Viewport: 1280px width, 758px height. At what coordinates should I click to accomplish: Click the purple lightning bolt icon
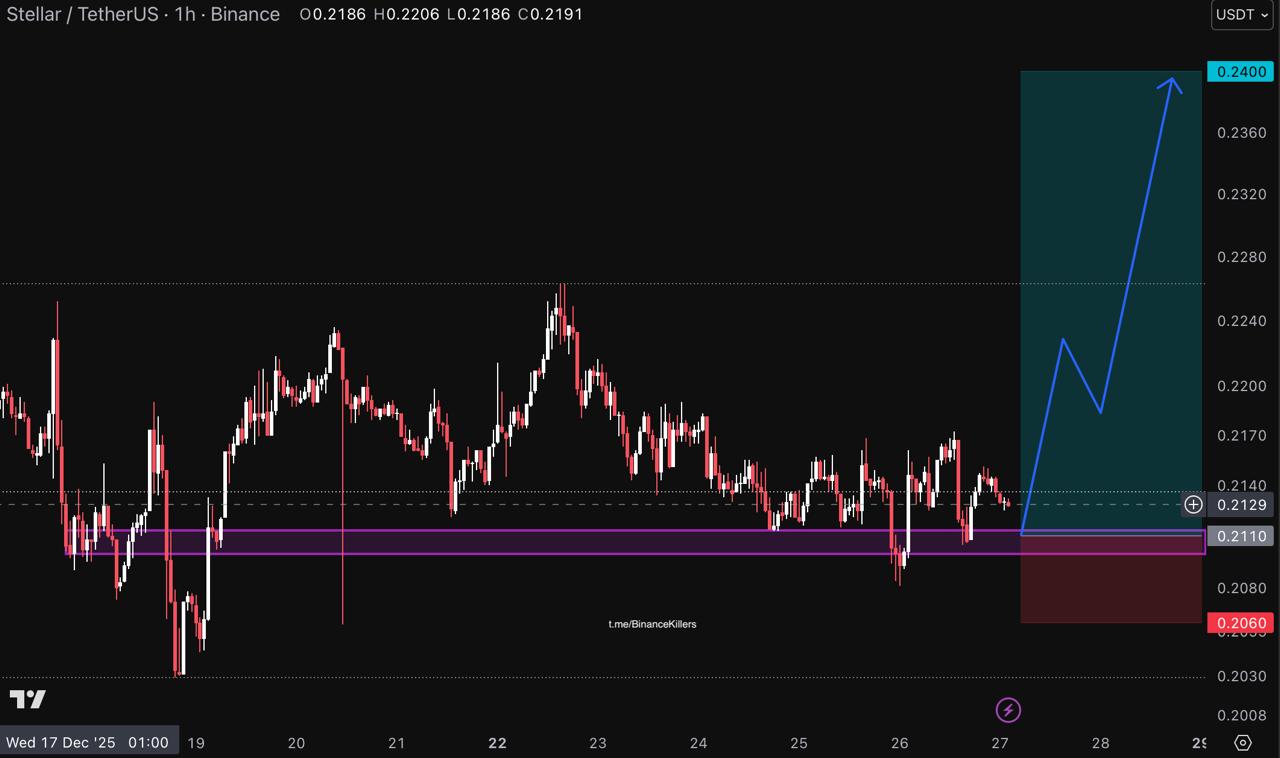1008,710
